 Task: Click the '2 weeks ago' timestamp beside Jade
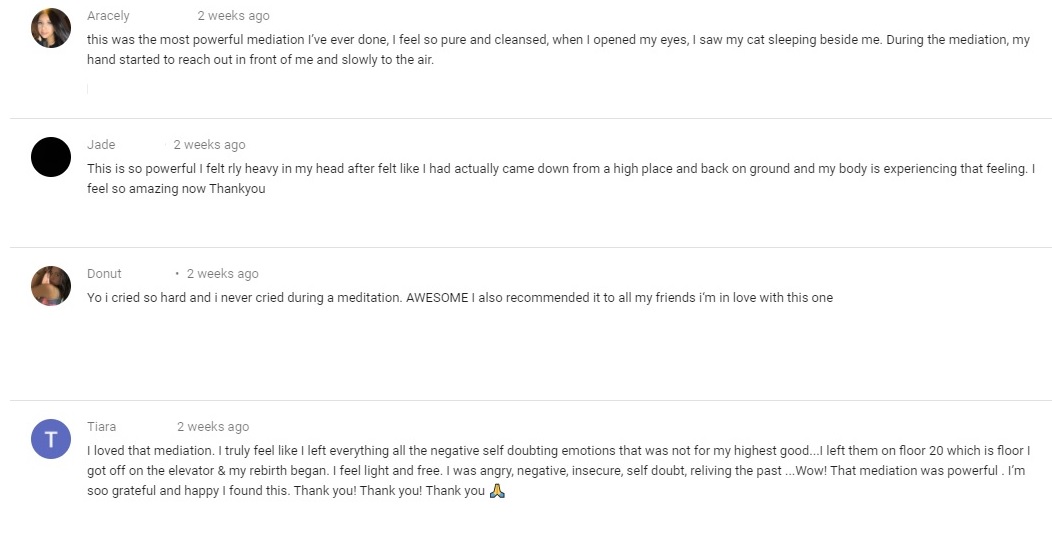209,144
